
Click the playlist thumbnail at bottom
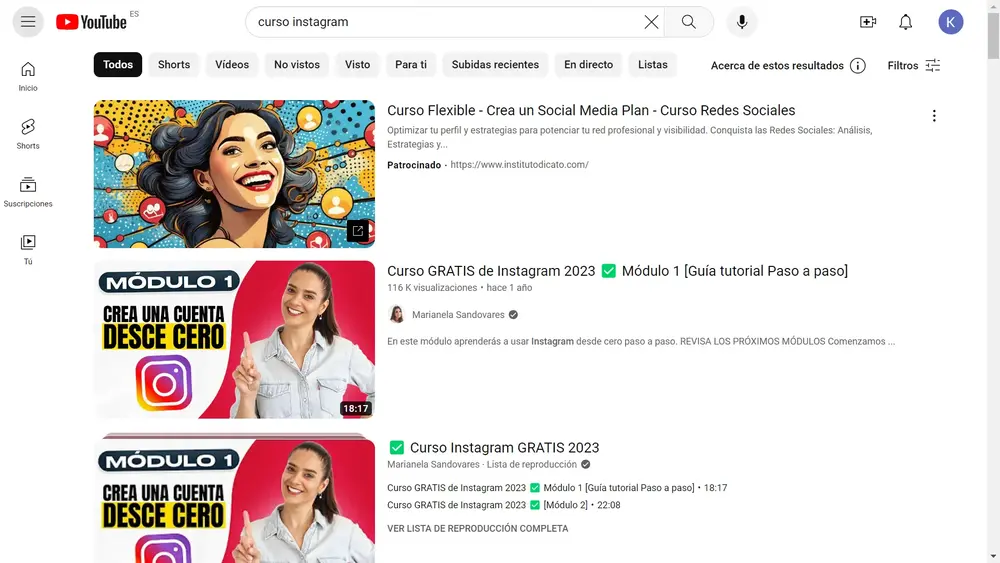coord(234,499)
